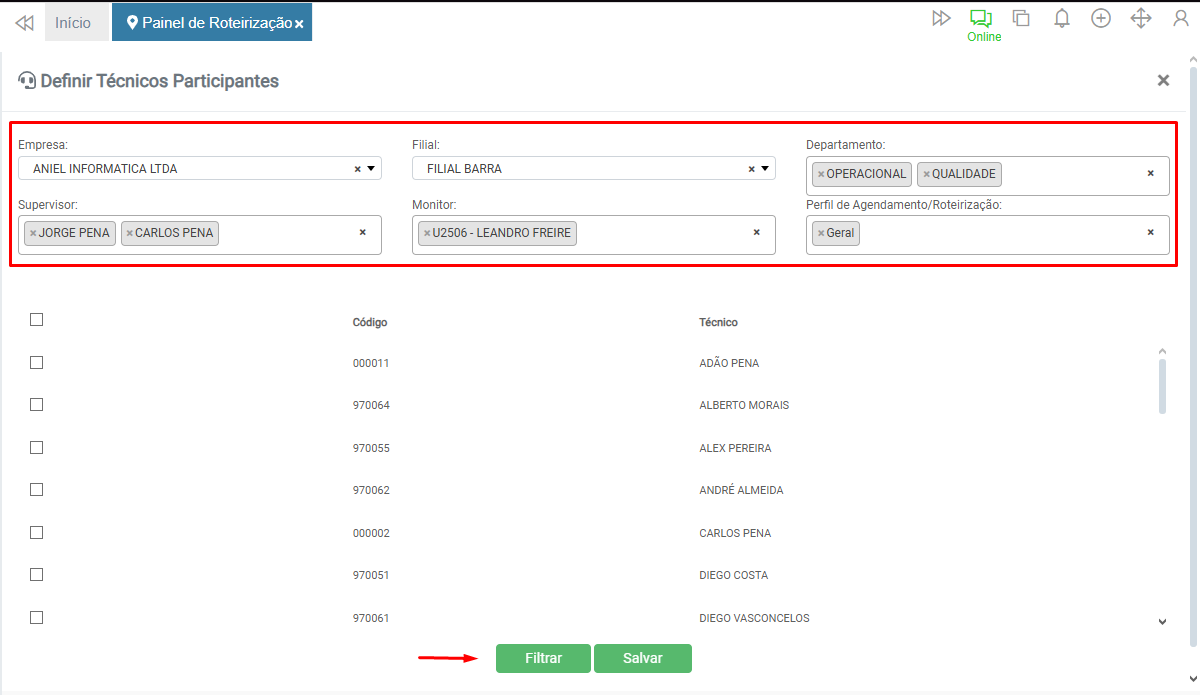This screenshot has height=695, width=1200.
Task: Open the Supervisor multi-select field
Action: coord(285,234)
